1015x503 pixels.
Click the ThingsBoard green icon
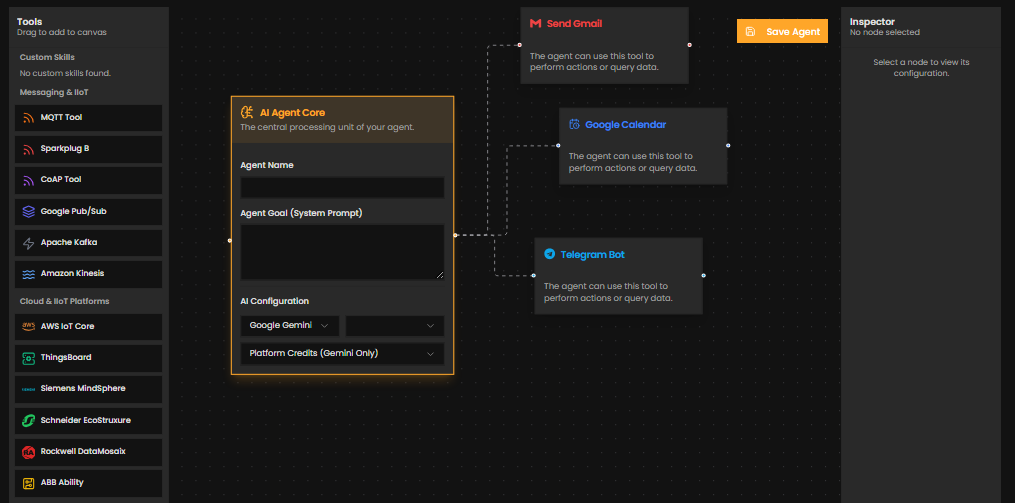pos(28,357)
